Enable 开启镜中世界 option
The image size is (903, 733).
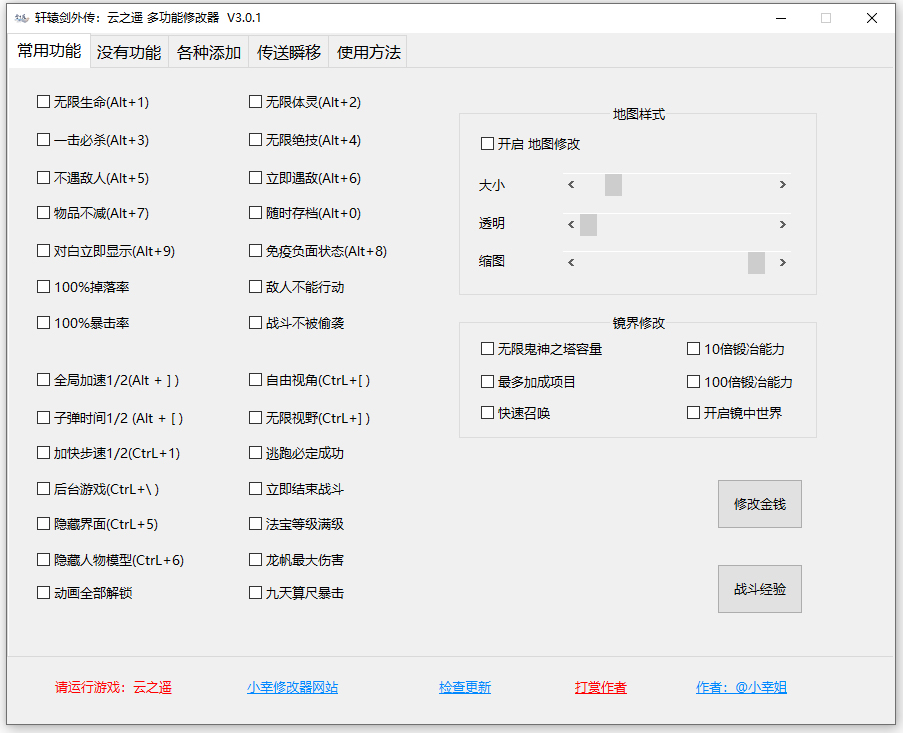click(x=693, y=412)
